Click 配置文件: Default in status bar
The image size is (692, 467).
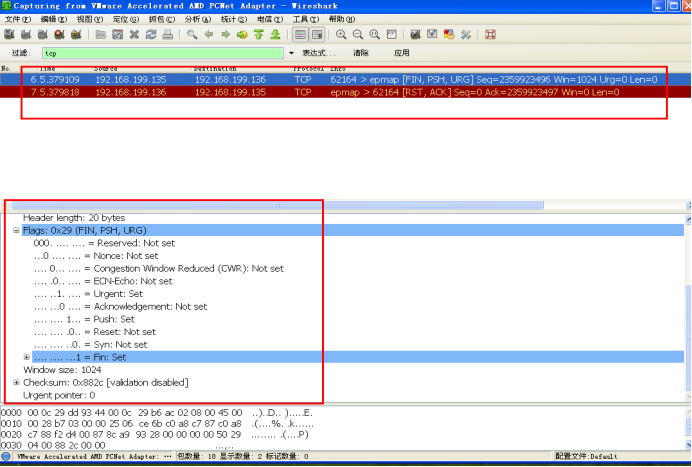click(x=587, y=456)
